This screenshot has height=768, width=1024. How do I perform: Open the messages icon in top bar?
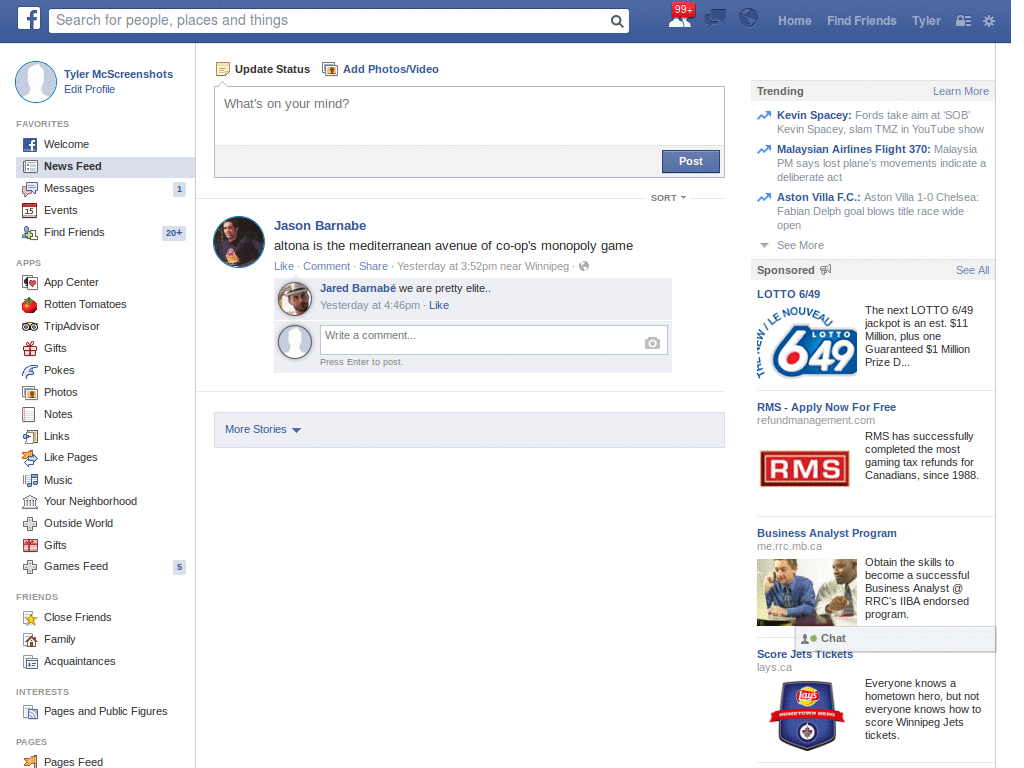(714, 18)
